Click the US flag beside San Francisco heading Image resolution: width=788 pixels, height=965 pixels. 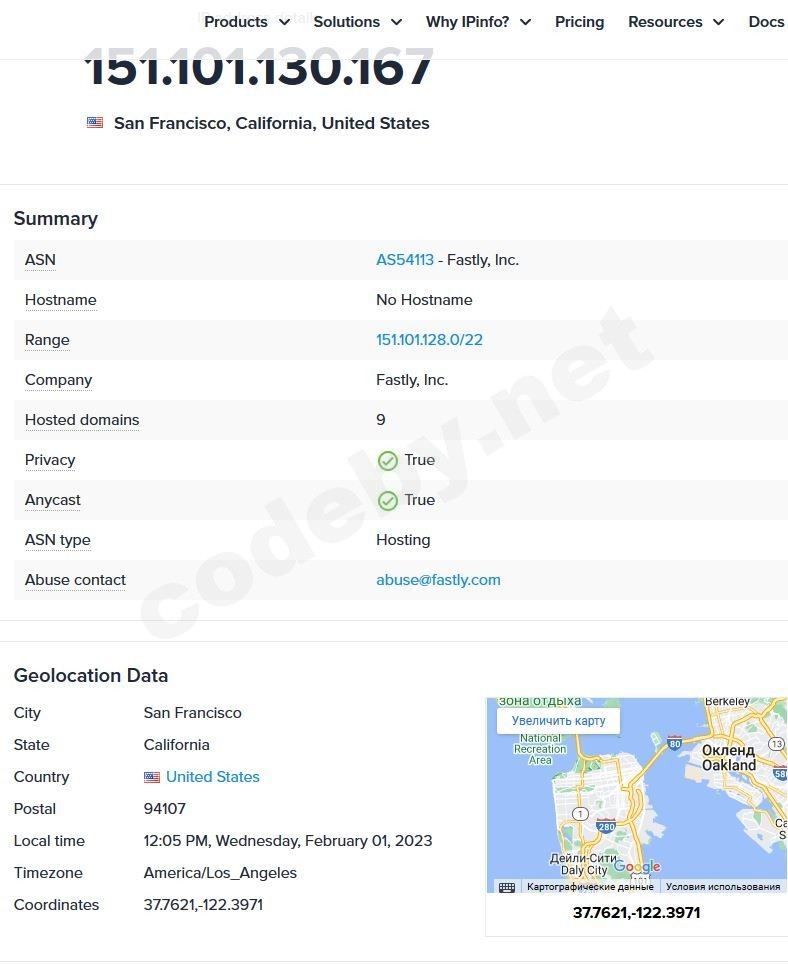click(x=95, y=123)
